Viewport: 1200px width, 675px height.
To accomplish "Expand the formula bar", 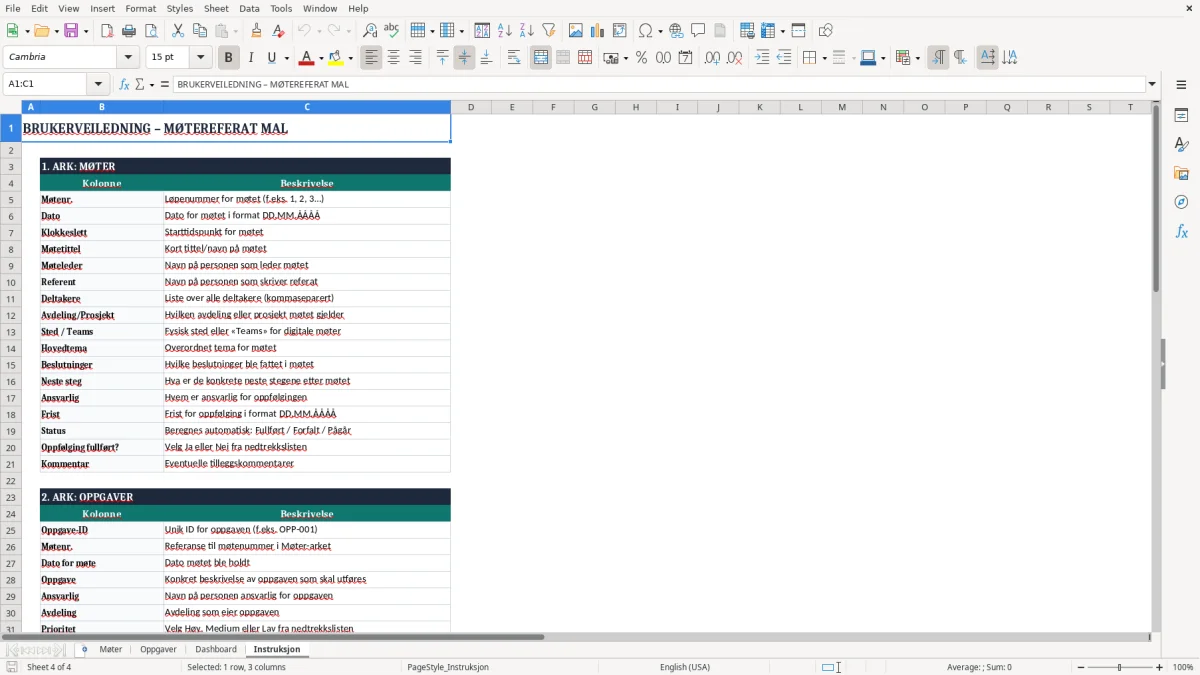I will coord(1152,84).
